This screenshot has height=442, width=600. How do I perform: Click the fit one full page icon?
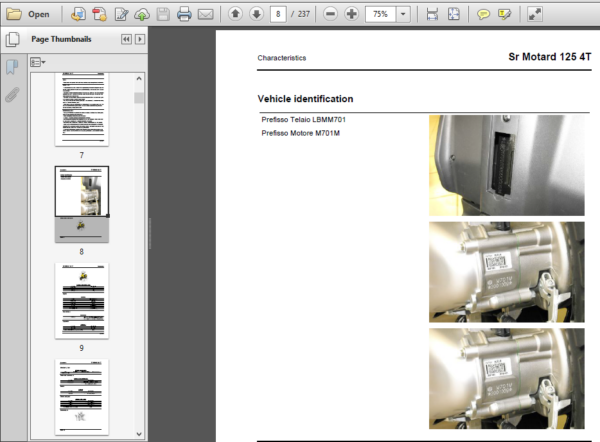453,15
